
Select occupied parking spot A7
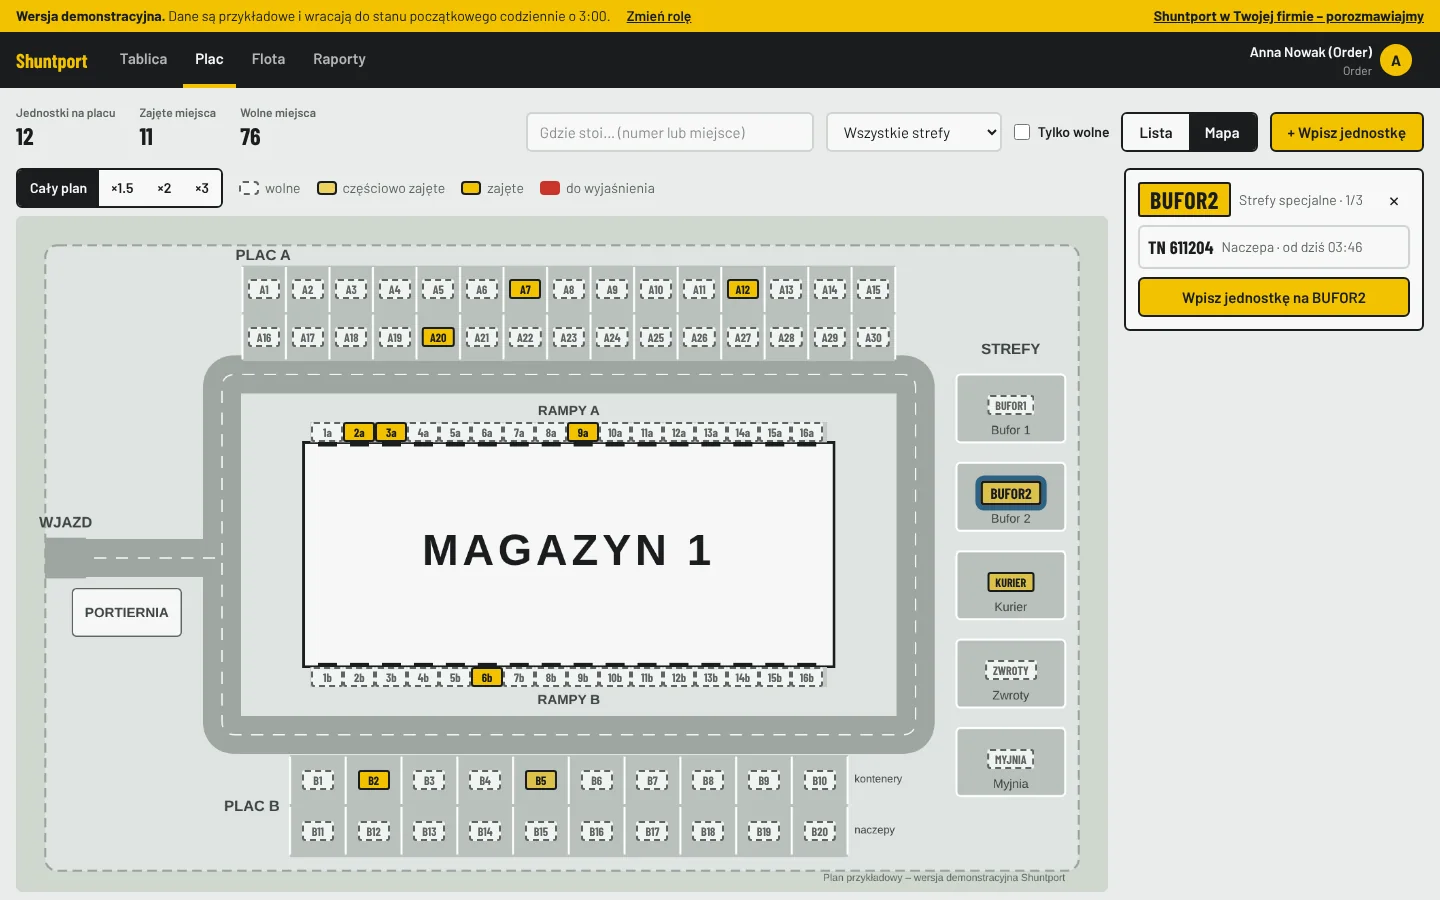525,290
